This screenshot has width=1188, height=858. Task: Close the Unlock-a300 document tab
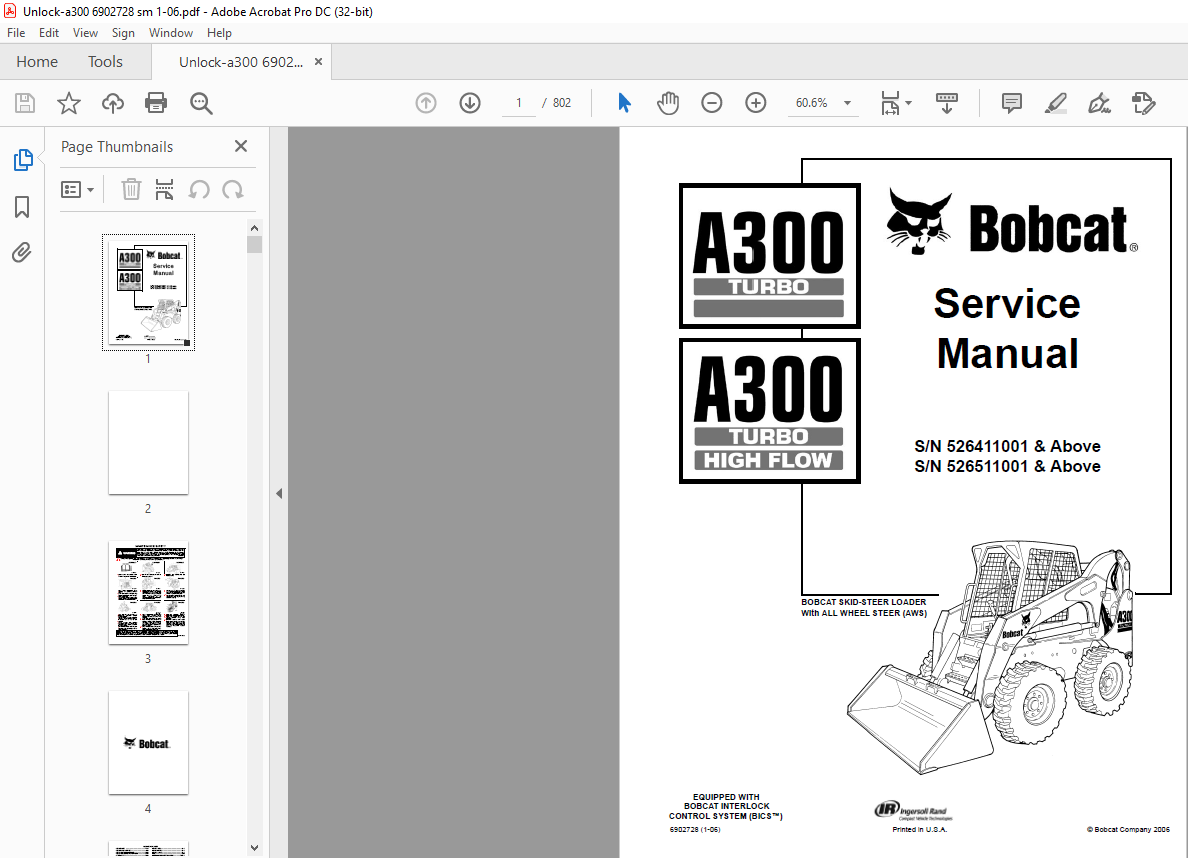[318, 62]
